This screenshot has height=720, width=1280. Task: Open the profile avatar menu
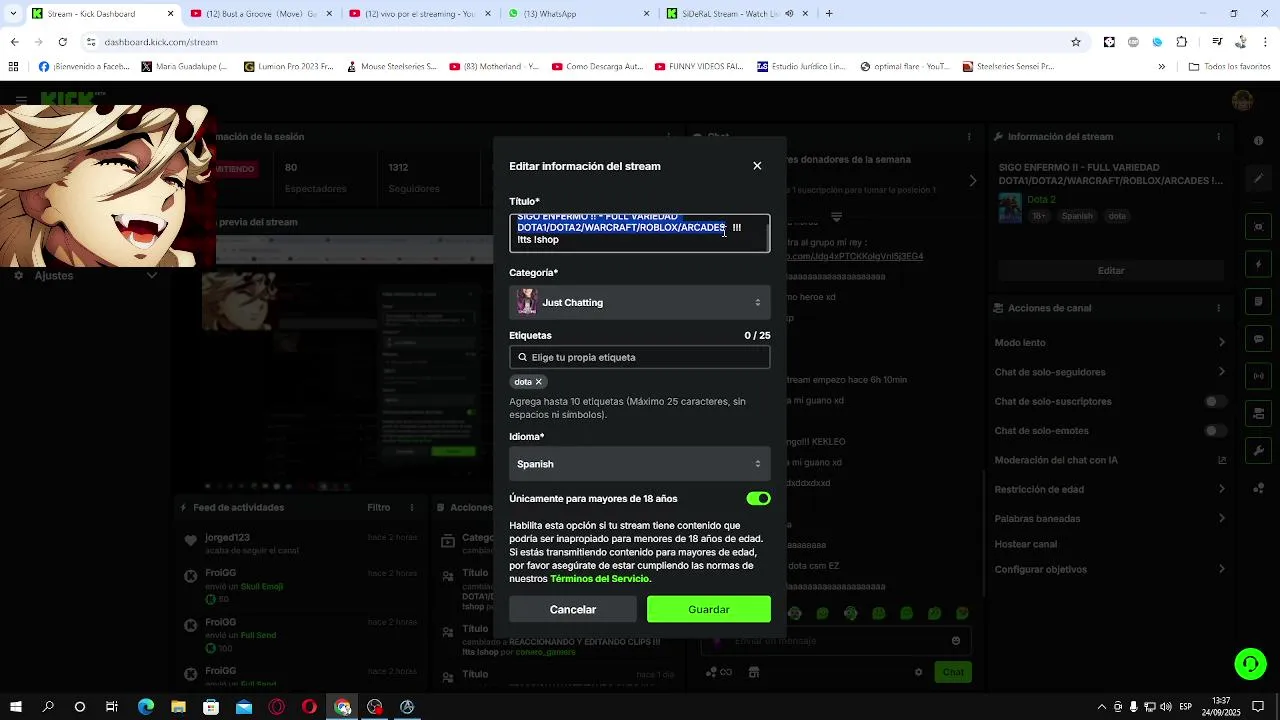point(1243,100)
